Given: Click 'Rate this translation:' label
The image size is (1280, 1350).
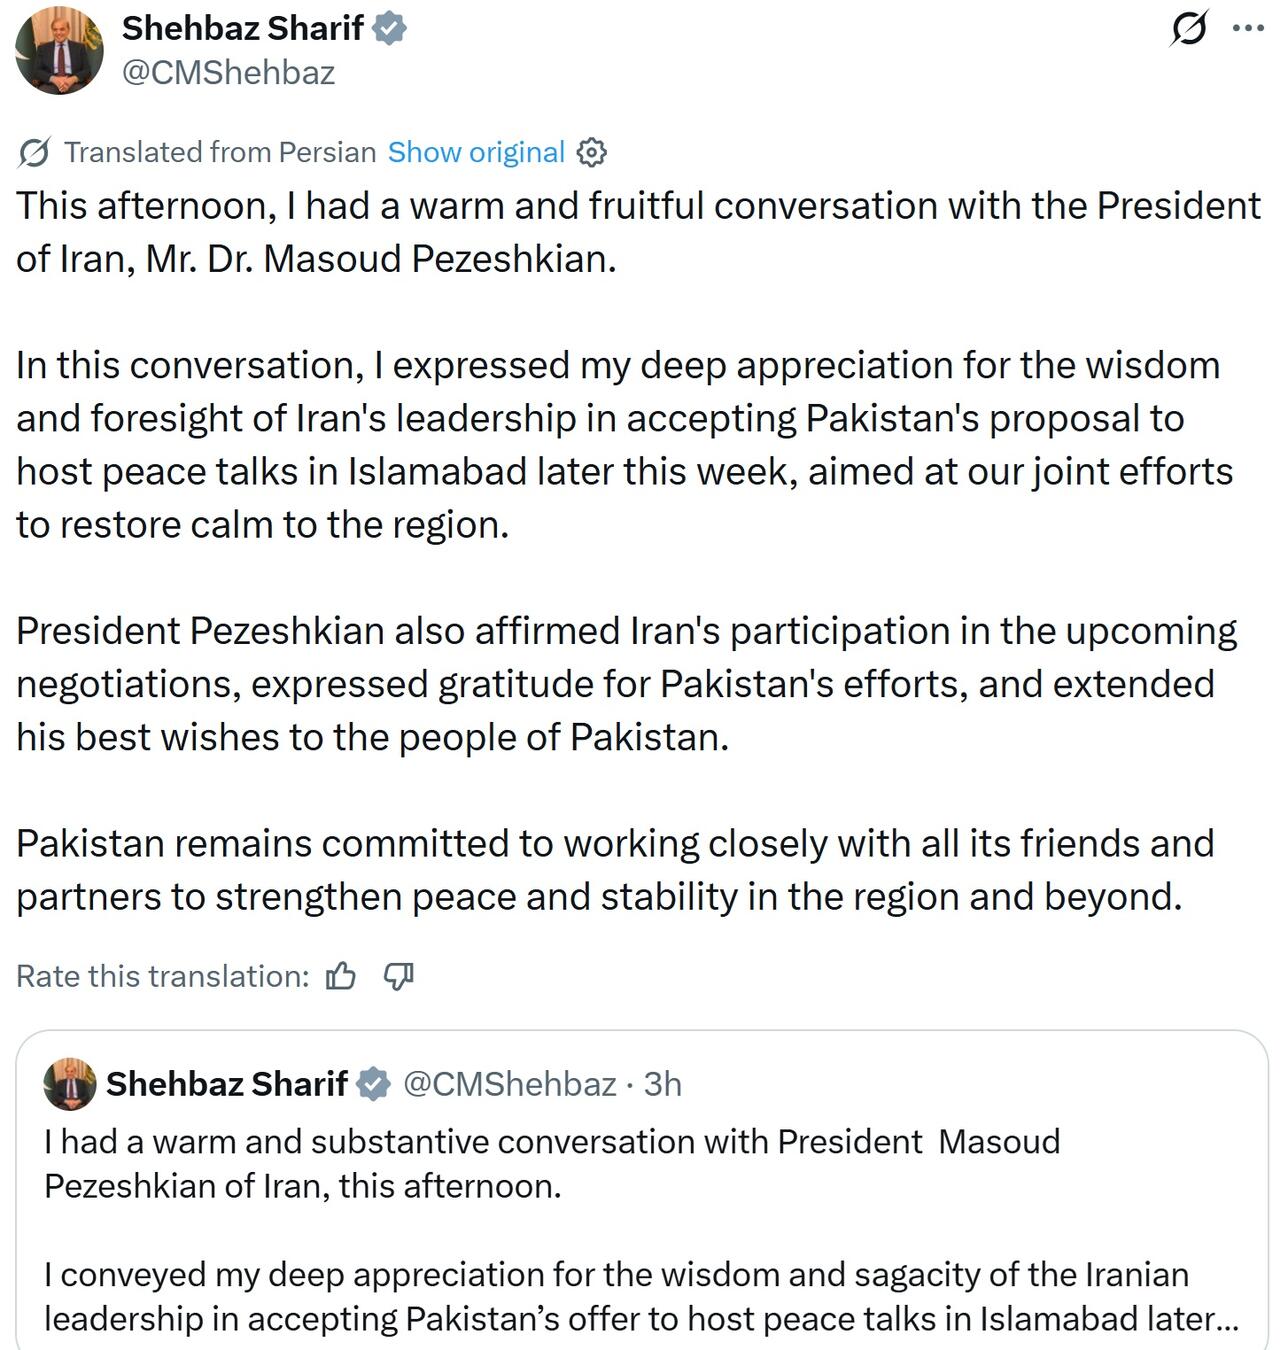Looking at the screenshot, I should tap(162, 976).
